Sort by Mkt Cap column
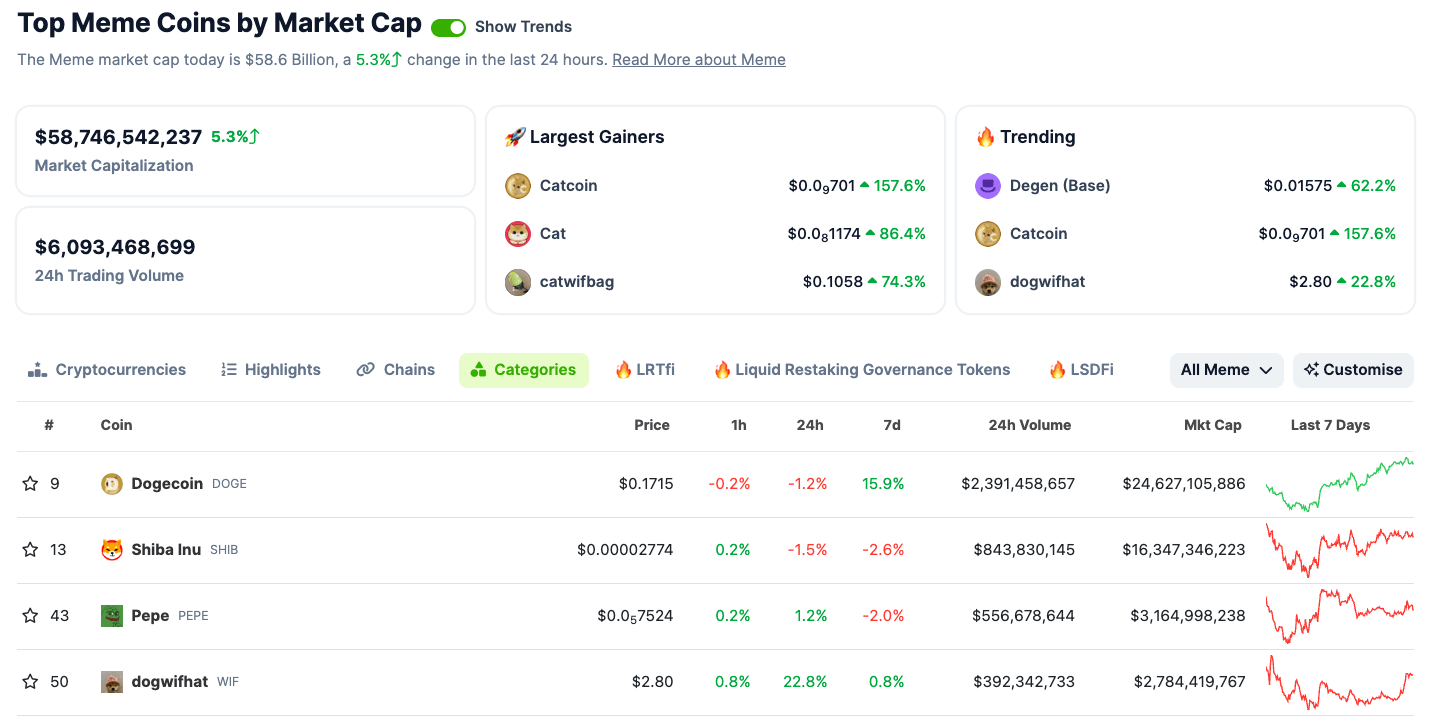This screenshot has height=719, width=1439. [1213, 425]
